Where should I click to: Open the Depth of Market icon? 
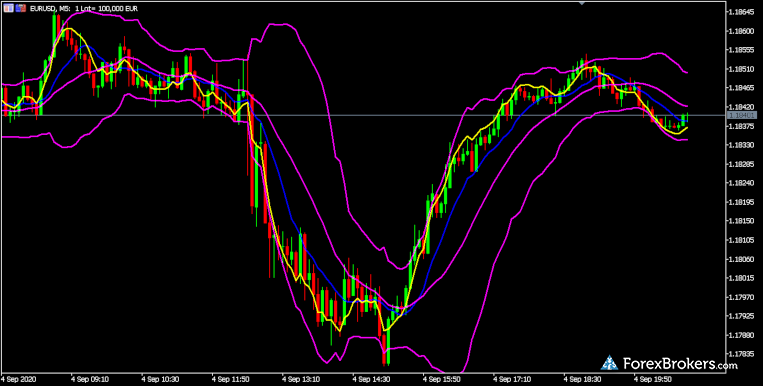[x=21, y=8]
